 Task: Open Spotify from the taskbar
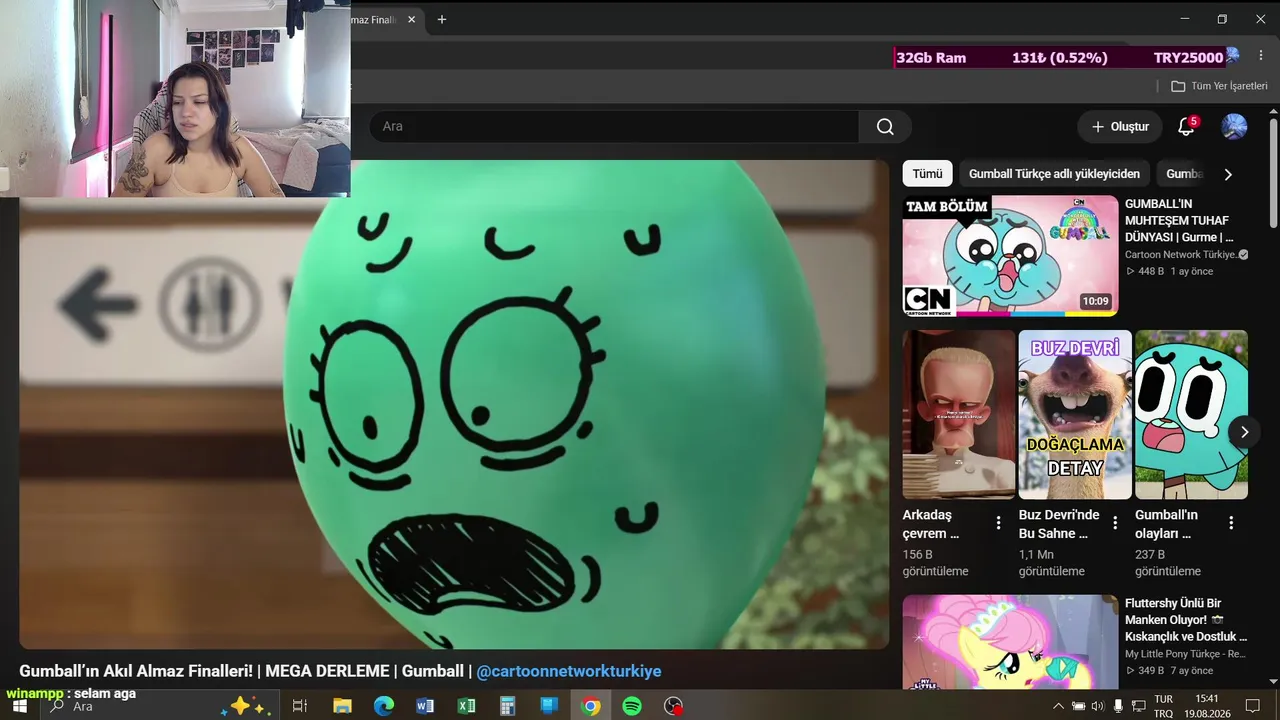point(632,706)
